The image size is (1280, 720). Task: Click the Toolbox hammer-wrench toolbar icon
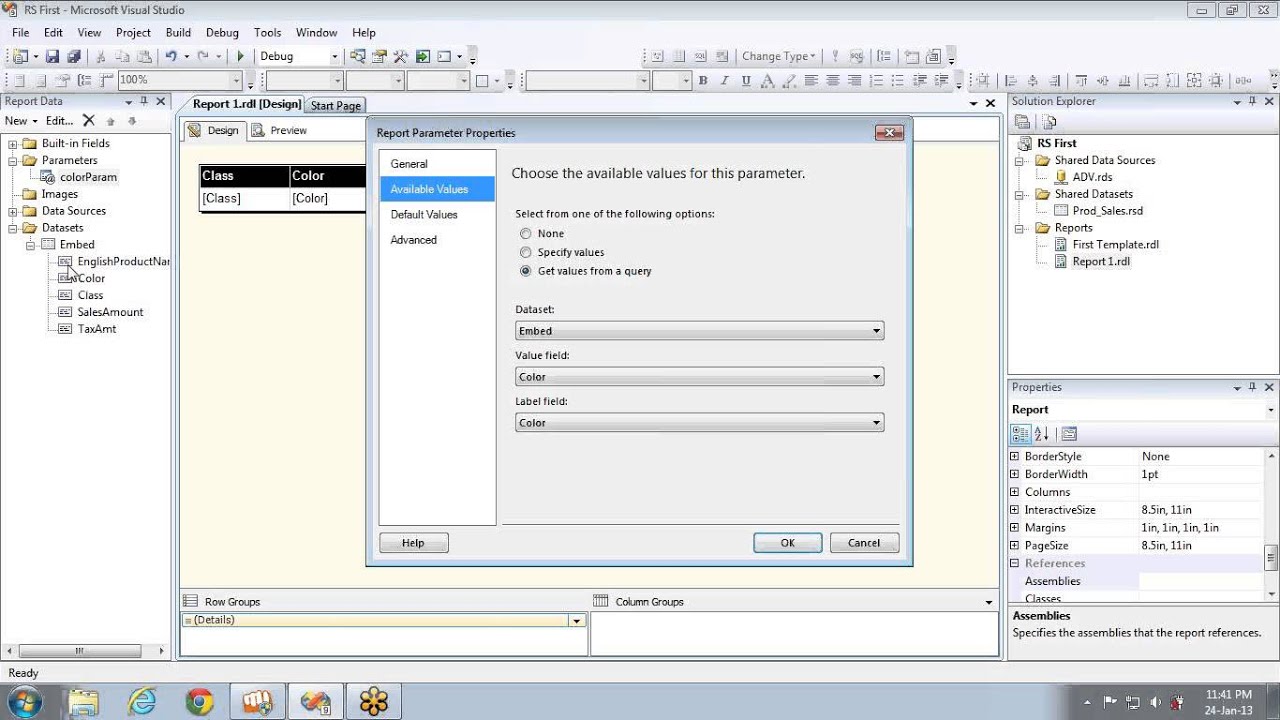(x=401, y=57)
